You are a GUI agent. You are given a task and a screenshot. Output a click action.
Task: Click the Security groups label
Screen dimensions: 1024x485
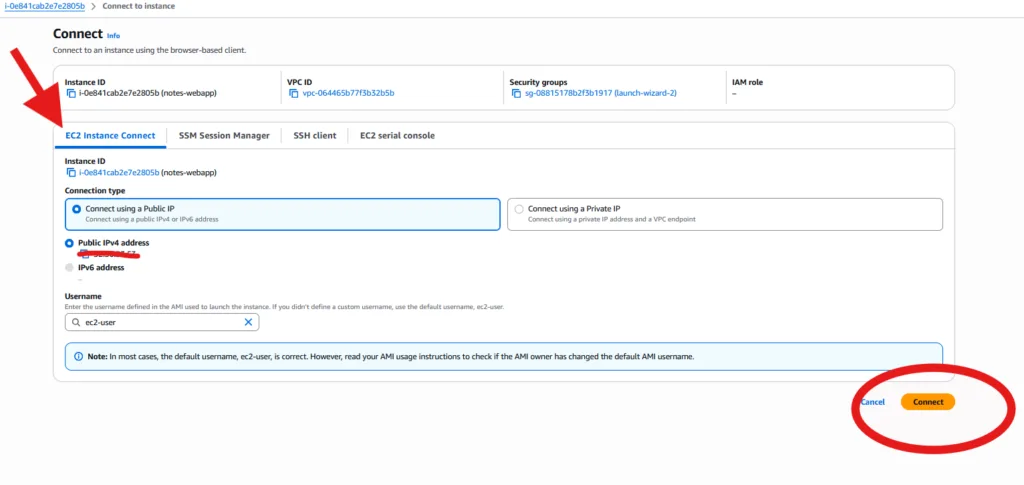coord(538,82)
